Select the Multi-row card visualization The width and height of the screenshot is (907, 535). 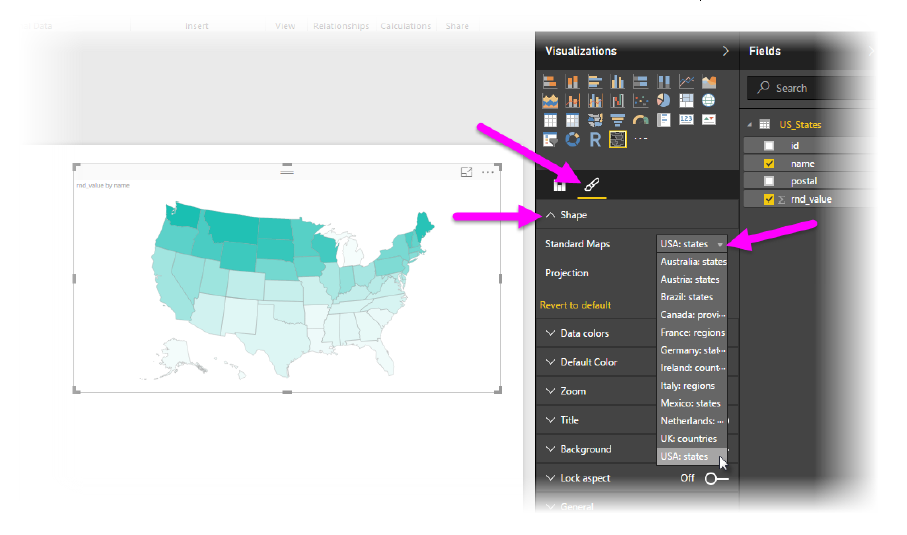tap(663, 120)
